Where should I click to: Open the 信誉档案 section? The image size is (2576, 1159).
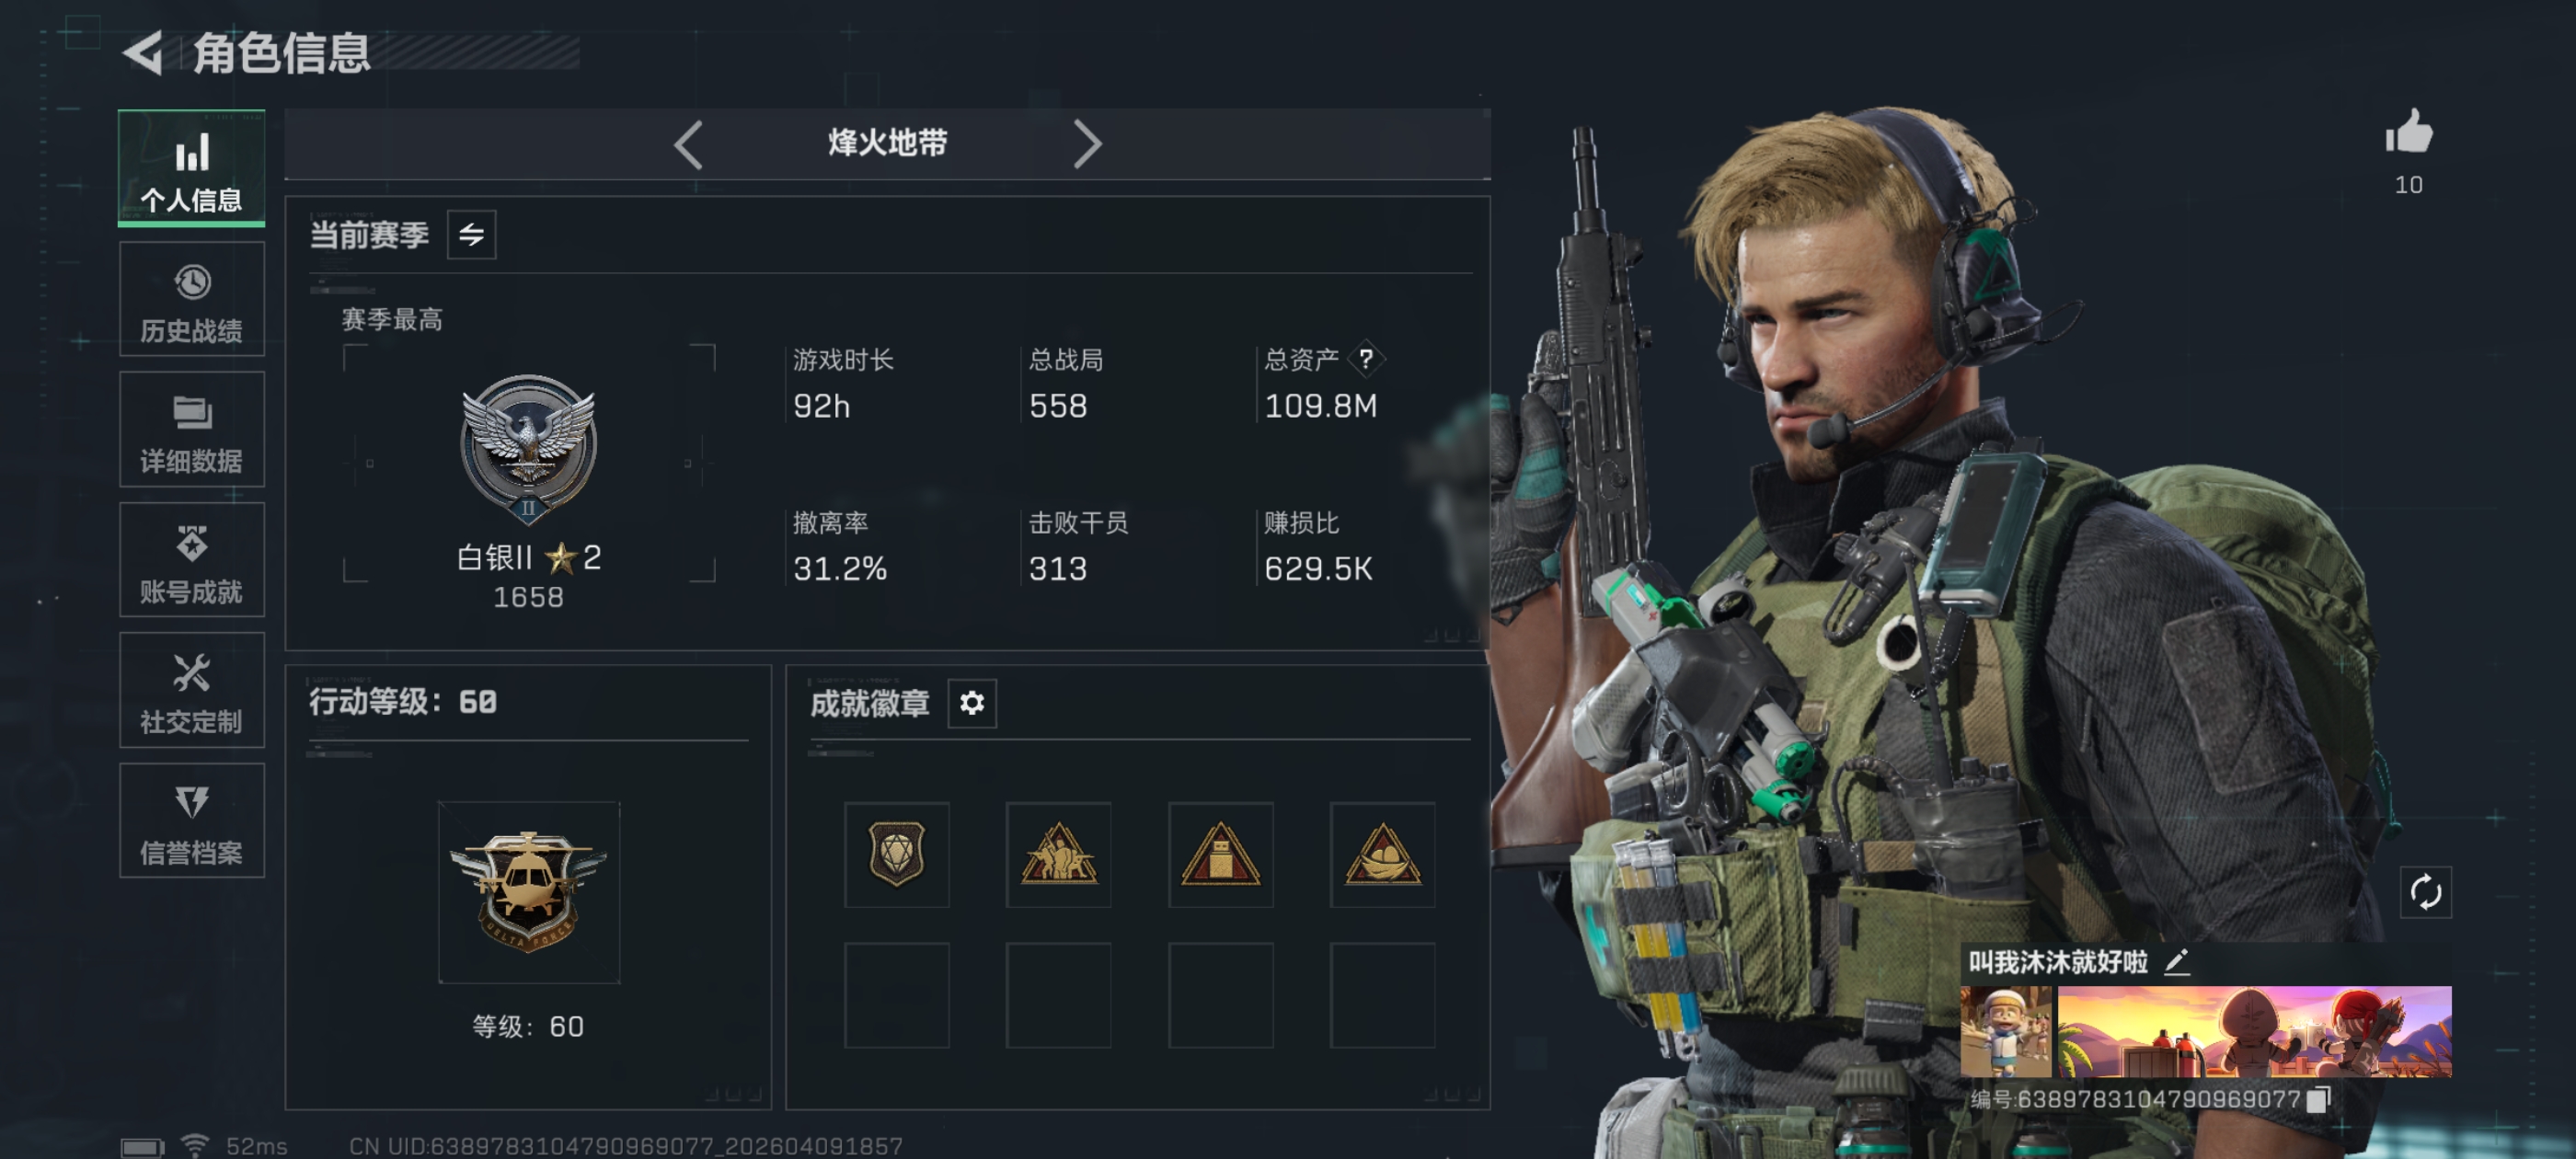(x=191, y=821)
